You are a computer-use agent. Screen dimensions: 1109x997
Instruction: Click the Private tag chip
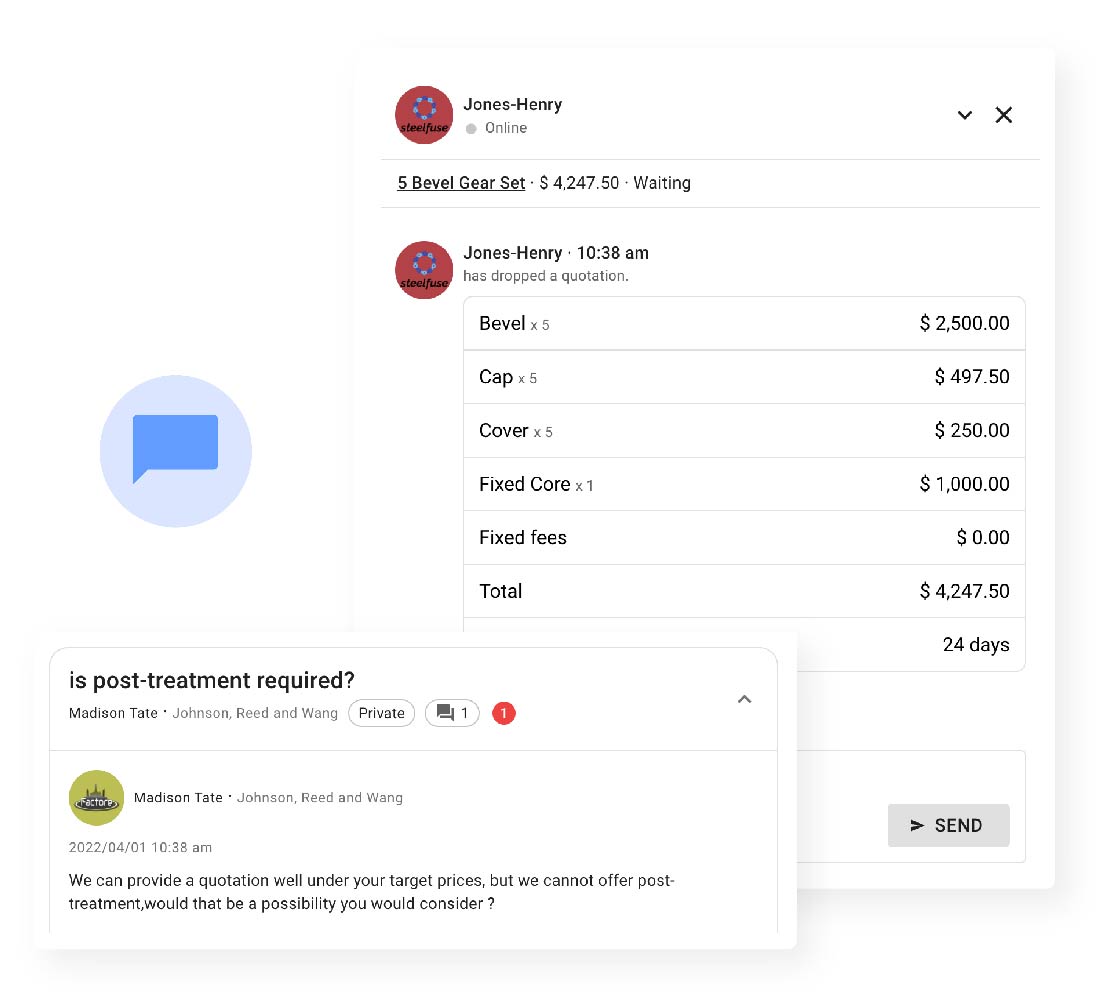[x=381, y=713]
